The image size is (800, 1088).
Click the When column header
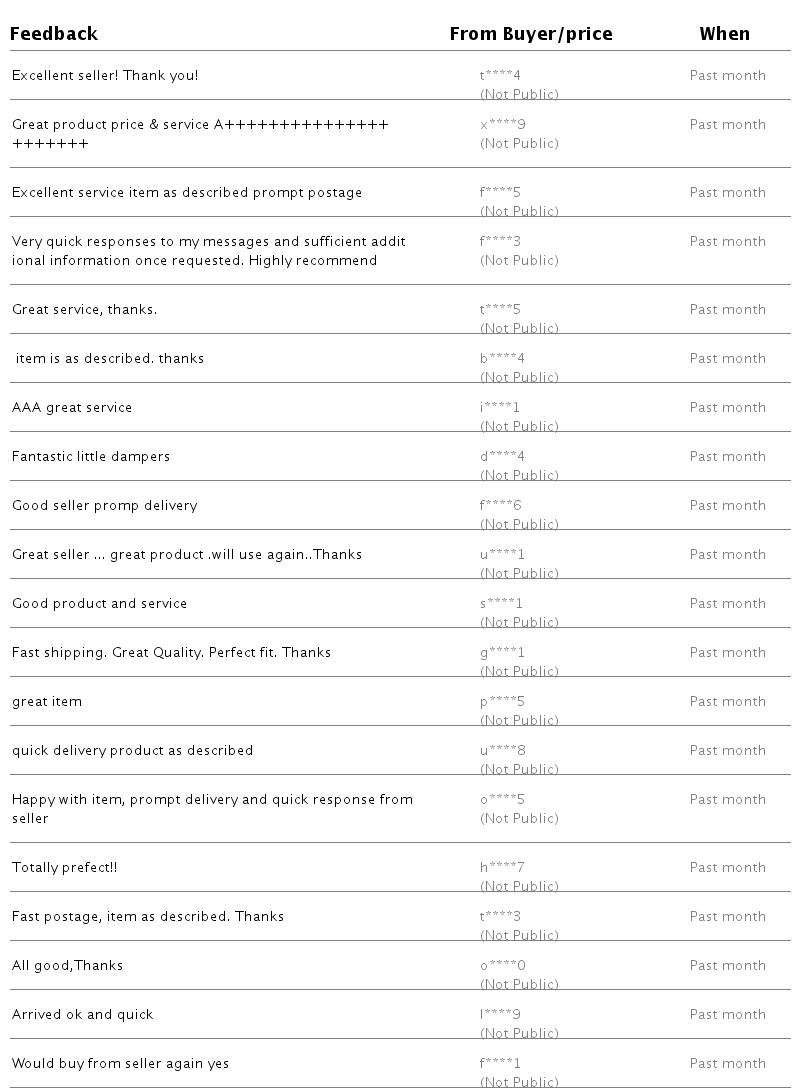[x=724, y=34]
